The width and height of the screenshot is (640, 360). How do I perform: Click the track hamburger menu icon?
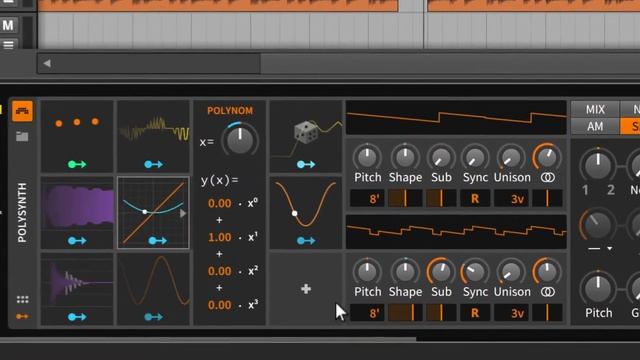point(8,45)
